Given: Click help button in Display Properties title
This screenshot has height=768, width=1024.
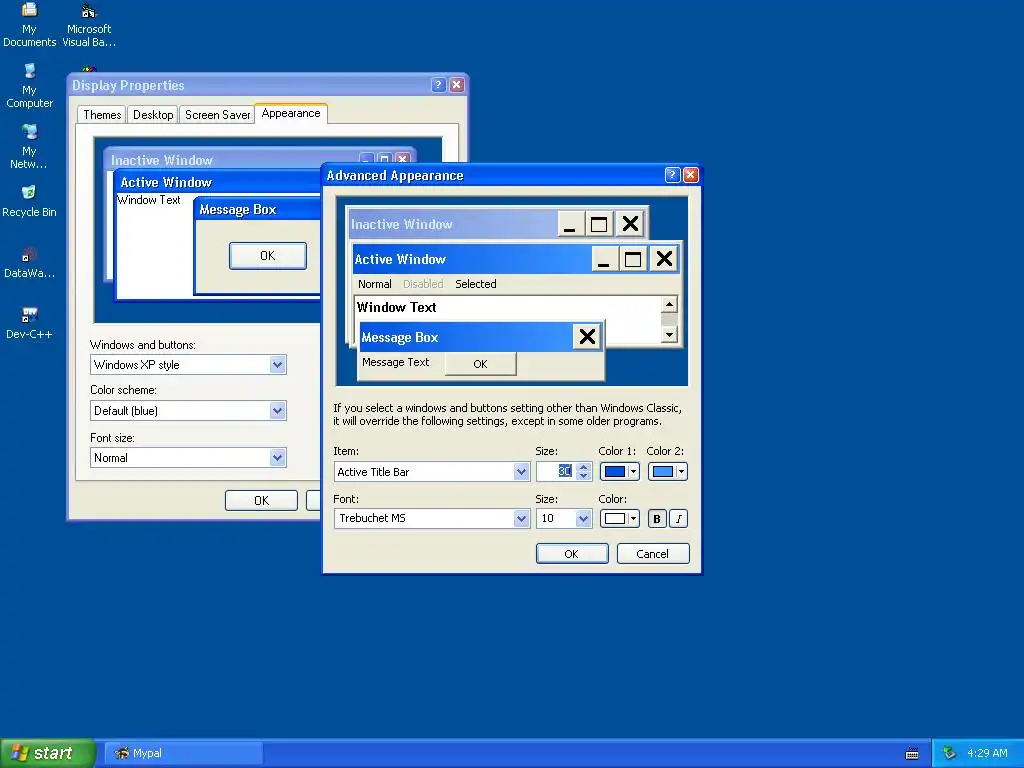Looking at the screenshot, I should pos(439,85).
